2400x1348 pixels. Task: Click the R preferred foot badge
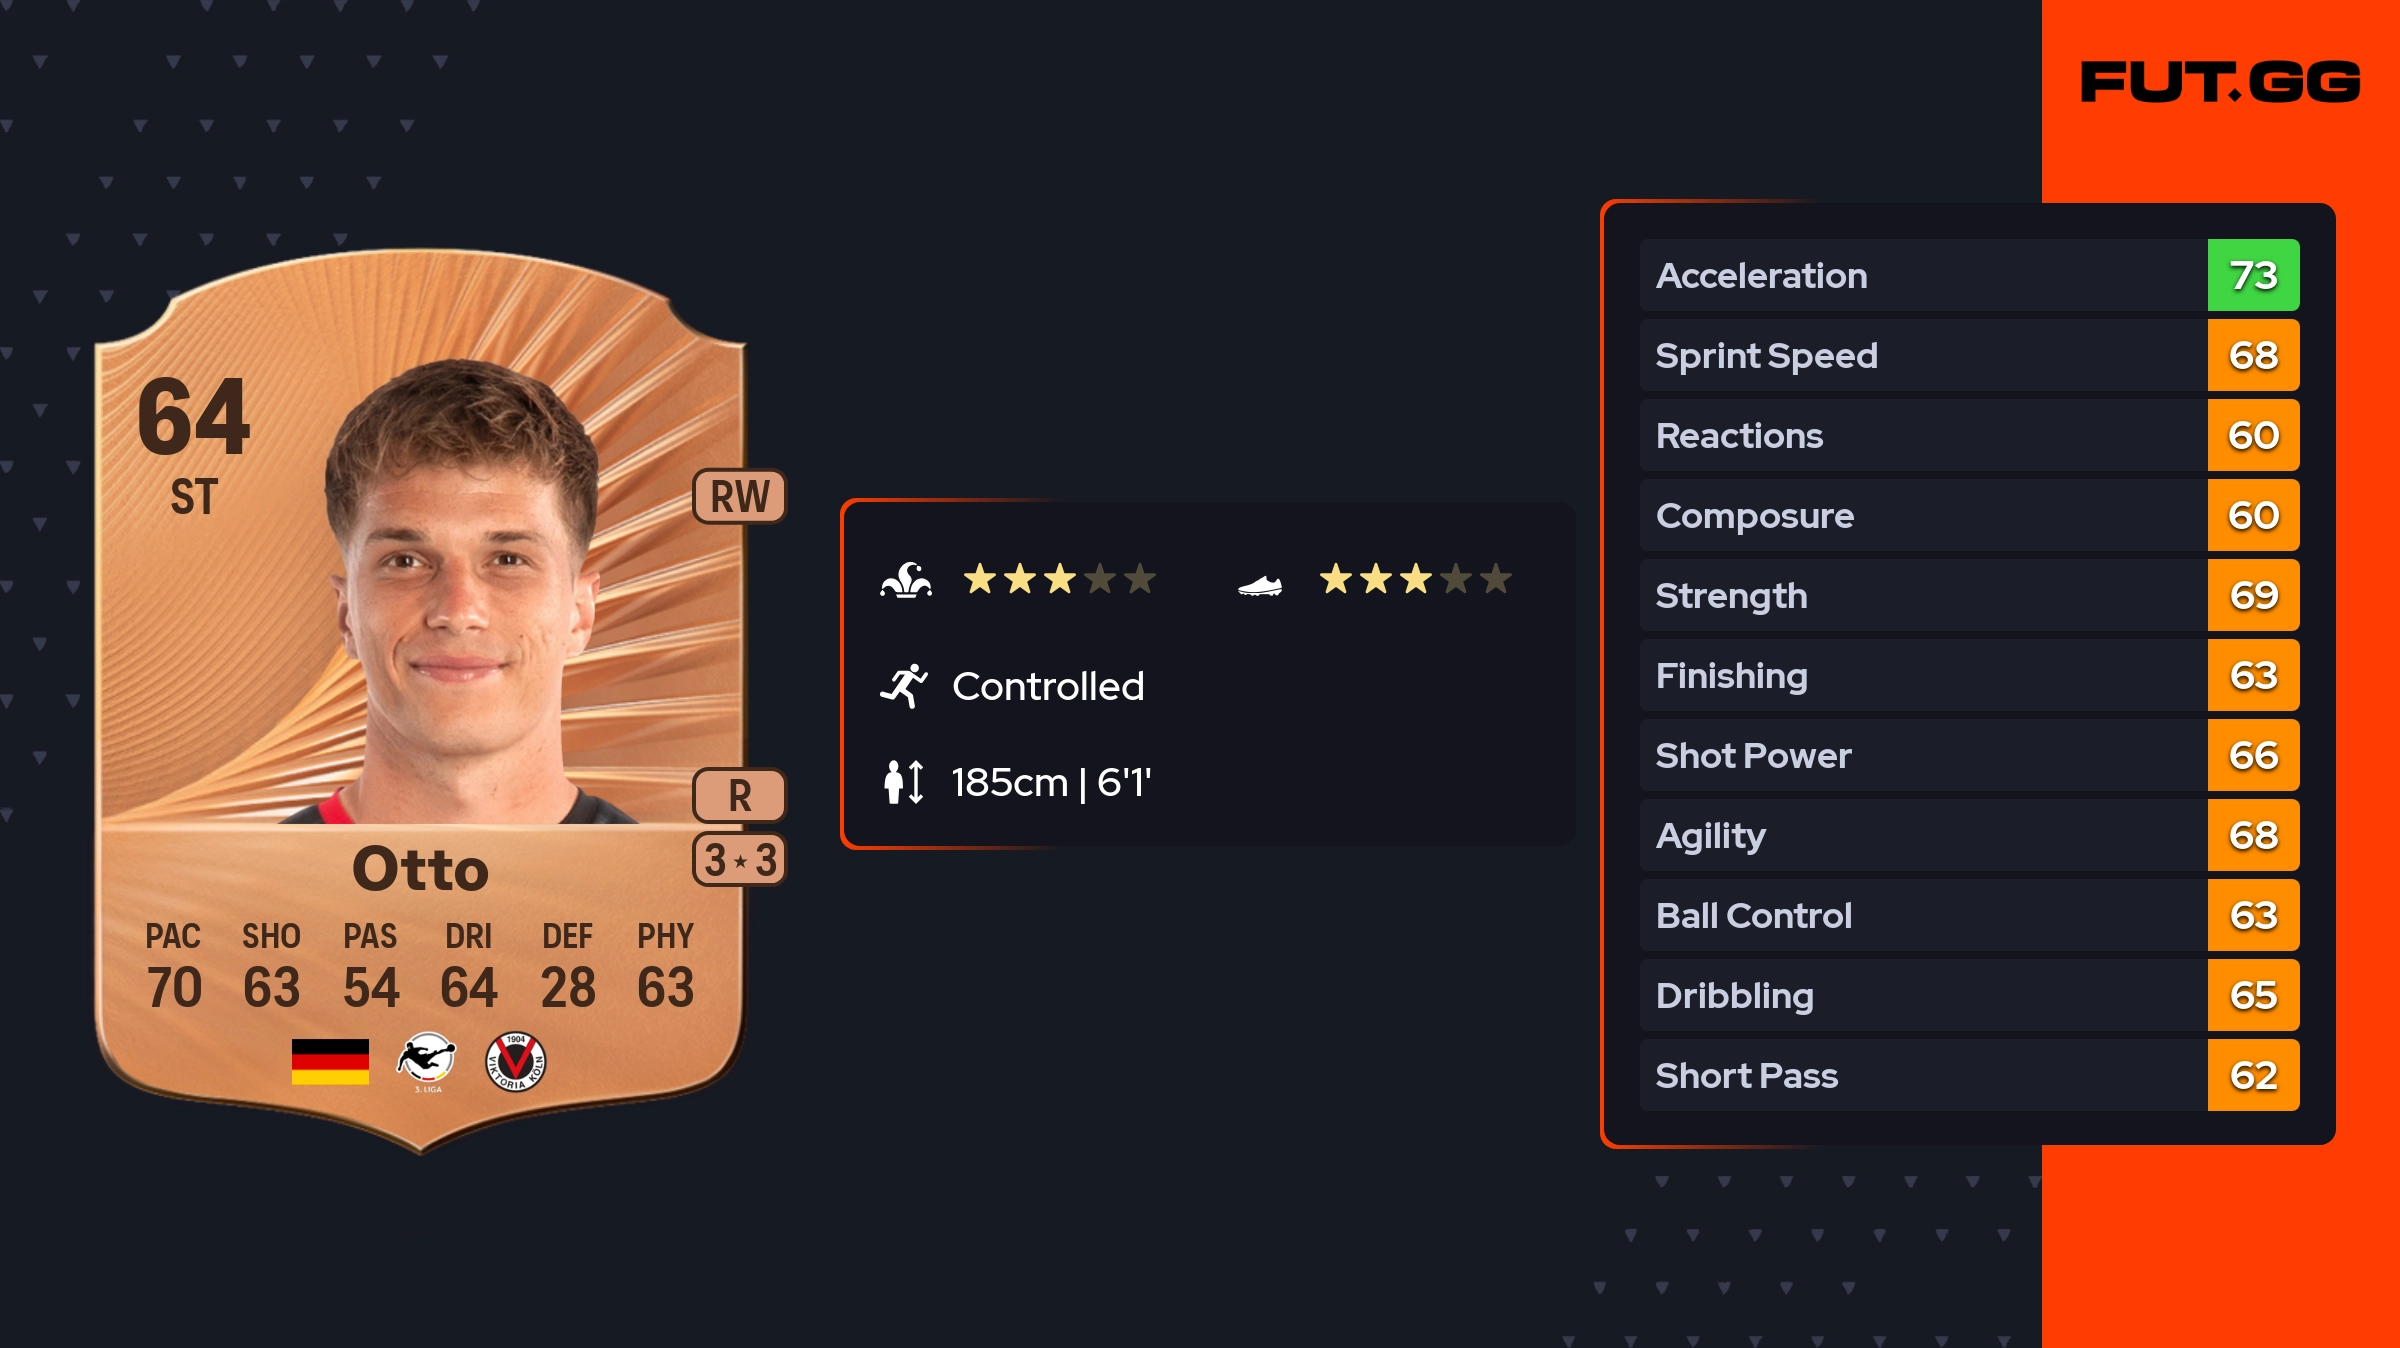740,795
